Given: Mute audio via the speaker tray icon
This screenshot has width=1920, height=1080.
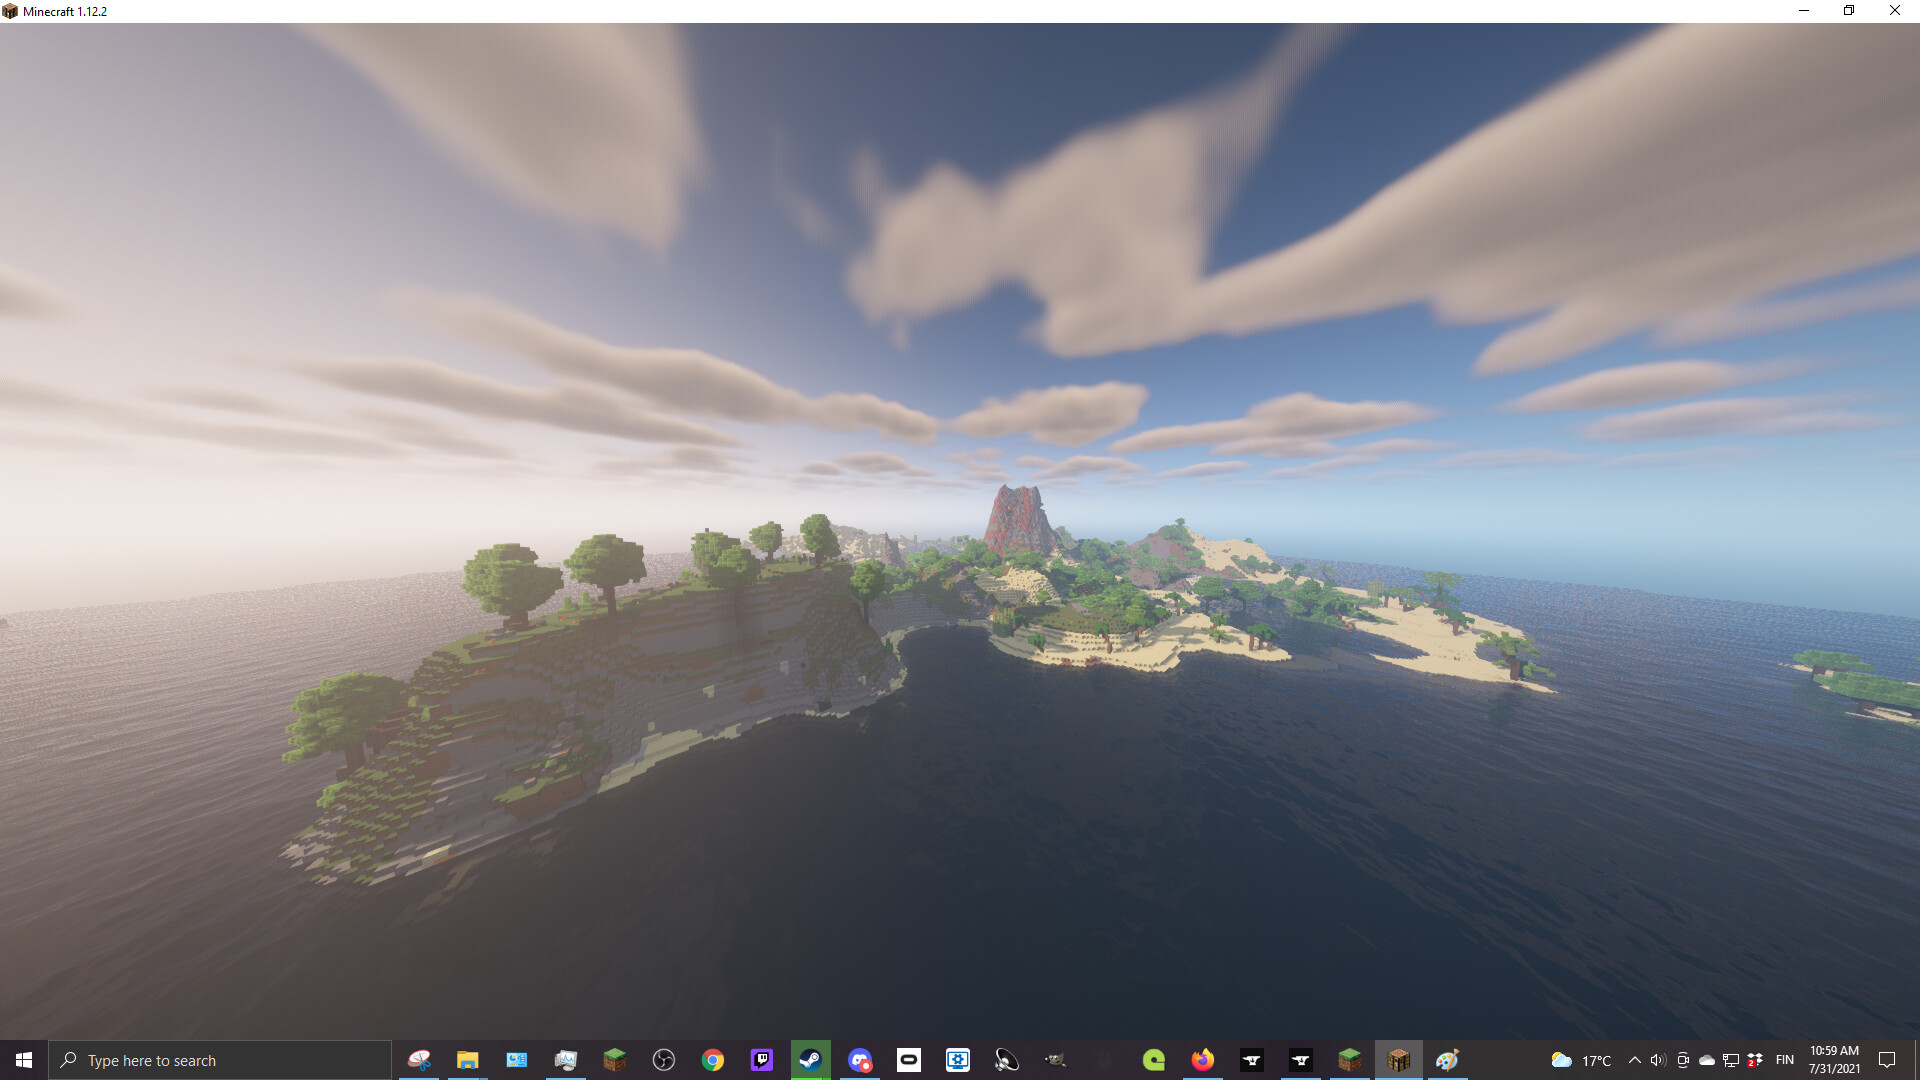Looking at the screenshot, I should click(1659, 1060).
